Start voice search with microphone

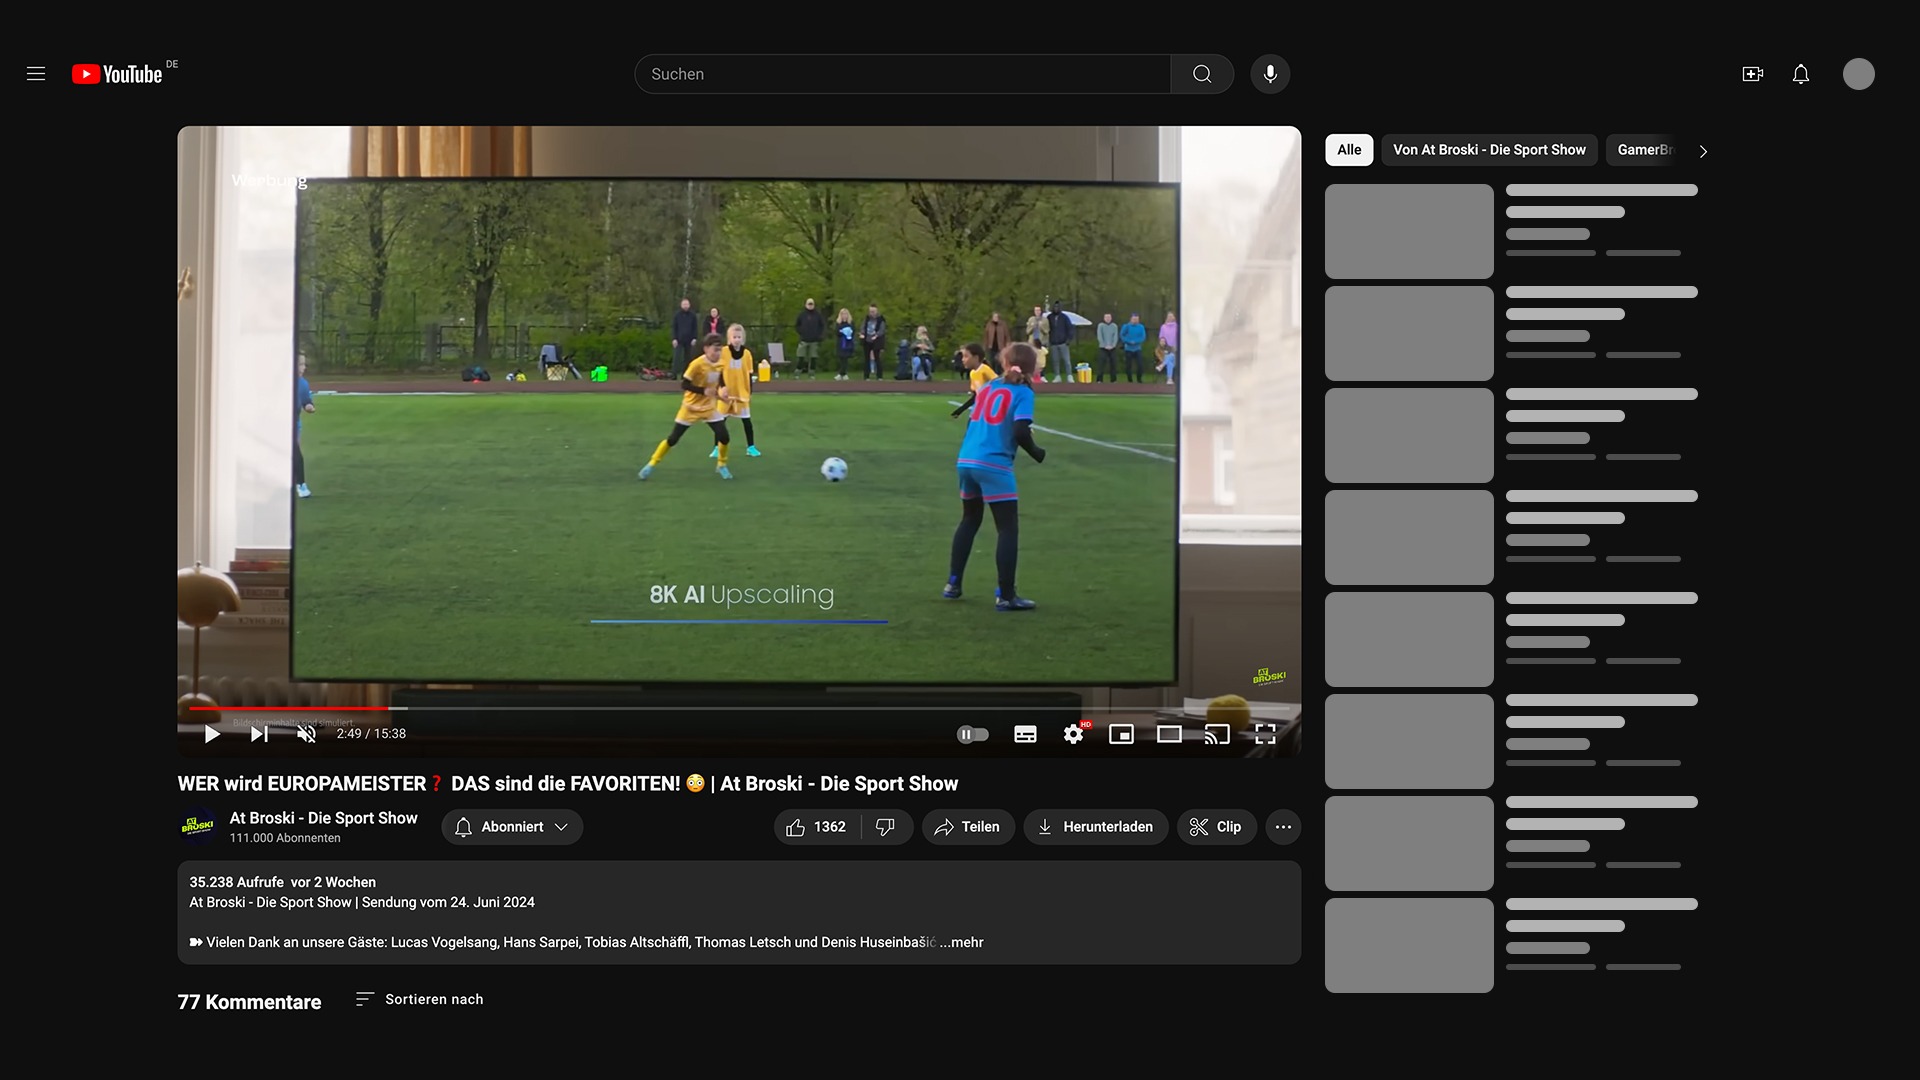point(1270,74)
